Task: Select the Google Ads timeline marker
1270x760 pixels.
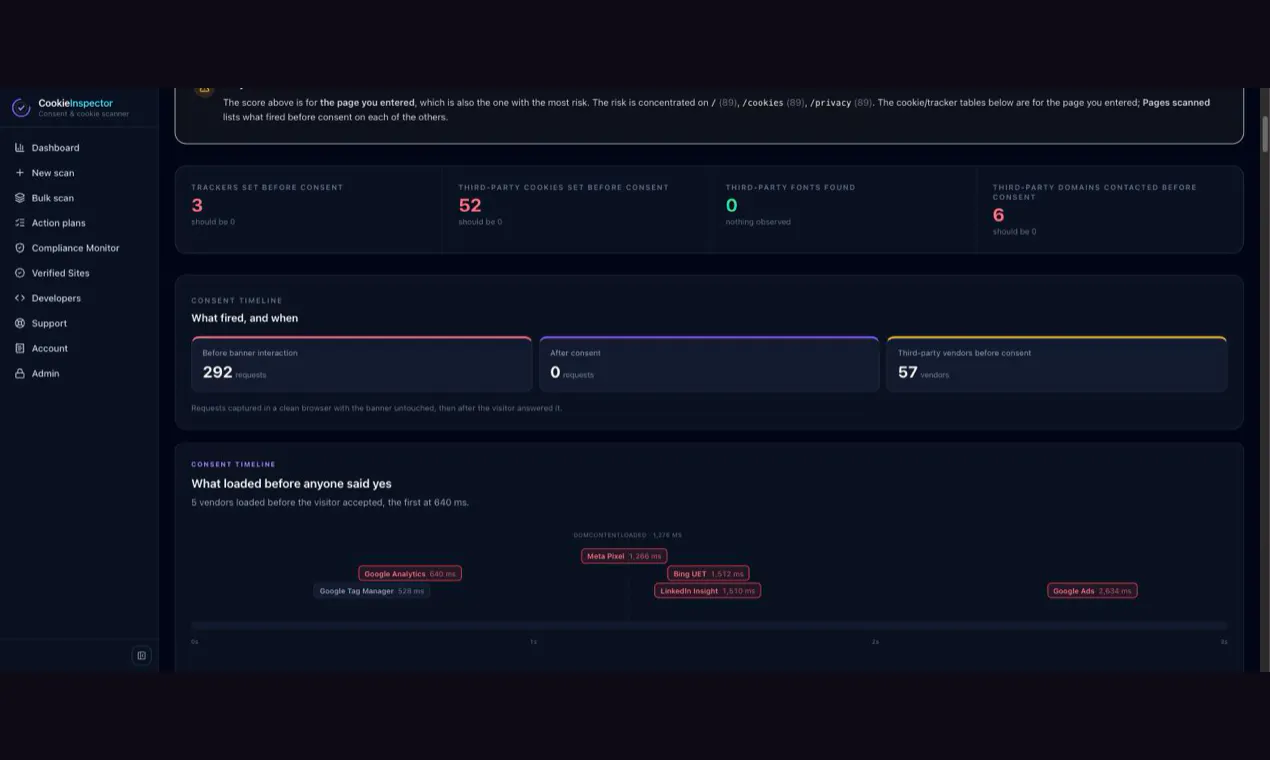Action: [x=1092, y=591]
